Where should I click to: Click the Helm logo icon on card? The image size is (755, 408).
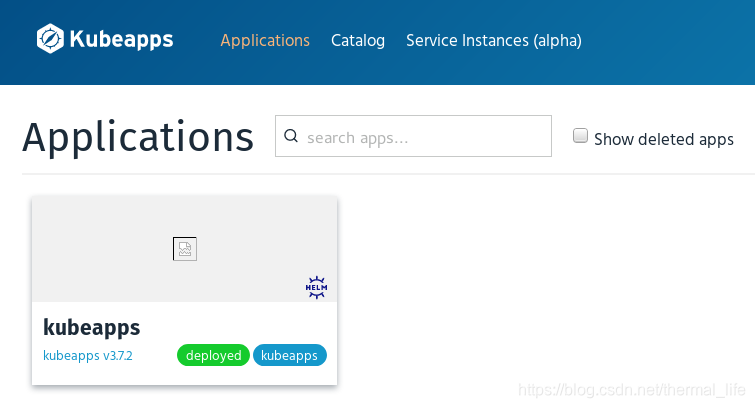[316, 288]
